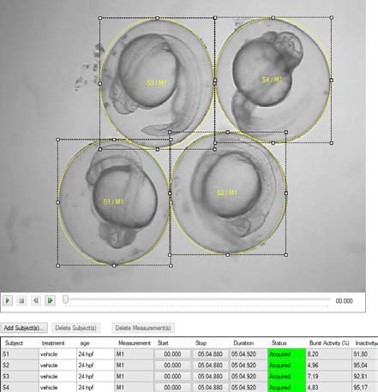378x392 pixels.
Task: Select the S3 subject row in table
Action: point(189,376)
